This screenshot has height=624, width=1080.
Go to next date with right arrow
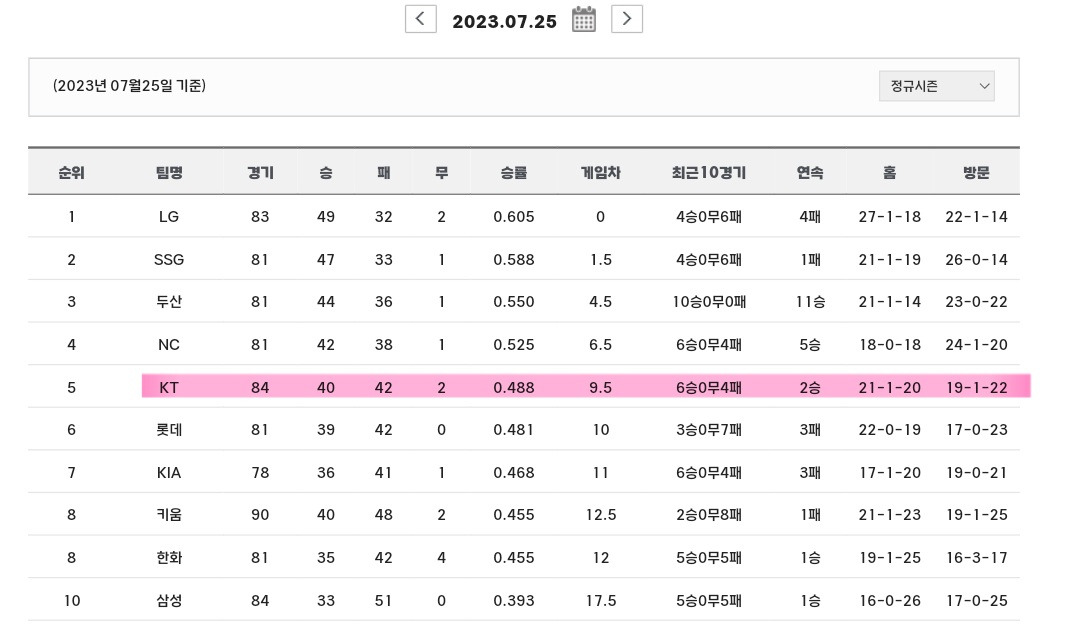pyautogui.click(x=627, y=19)
